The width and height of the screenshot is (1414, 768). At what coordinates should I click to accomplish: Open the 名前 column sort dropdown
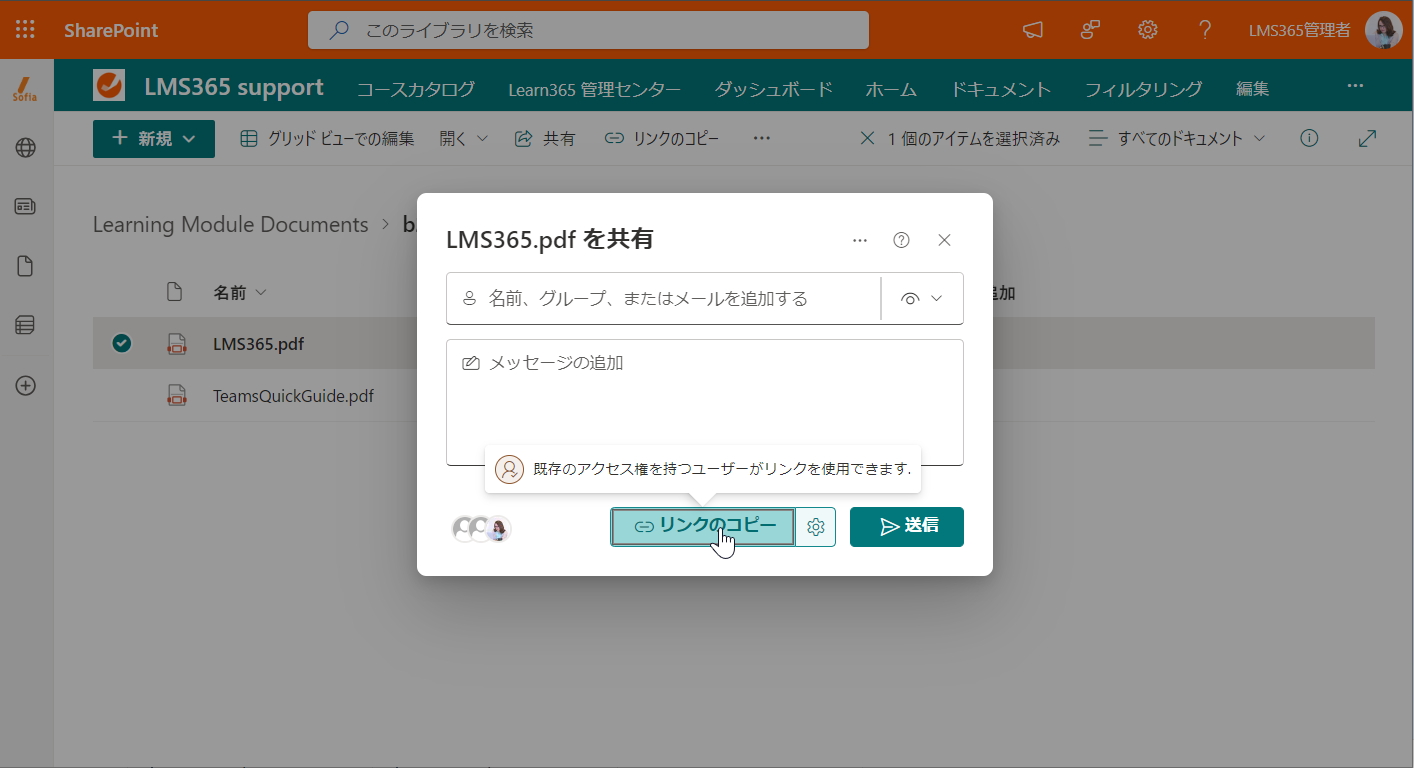(x=240, y=293)
